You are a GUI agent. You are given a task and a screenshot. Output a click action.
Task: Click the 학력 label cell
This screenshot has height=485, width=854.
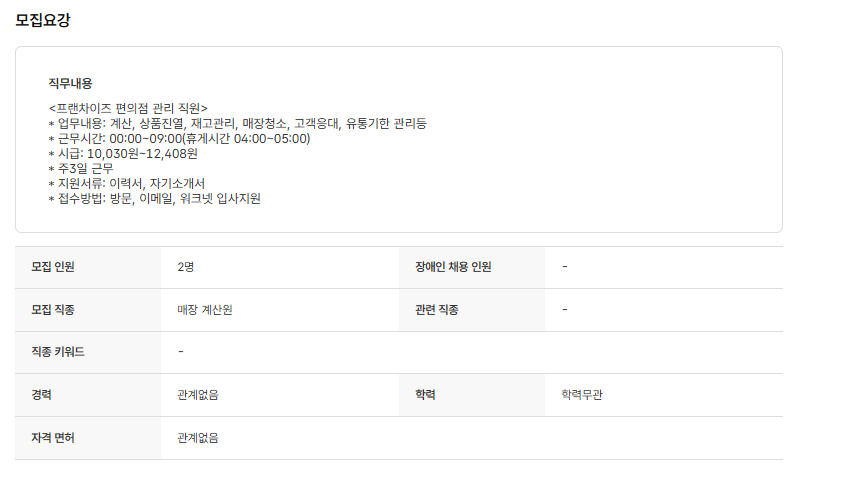click(x=425, y=395)
